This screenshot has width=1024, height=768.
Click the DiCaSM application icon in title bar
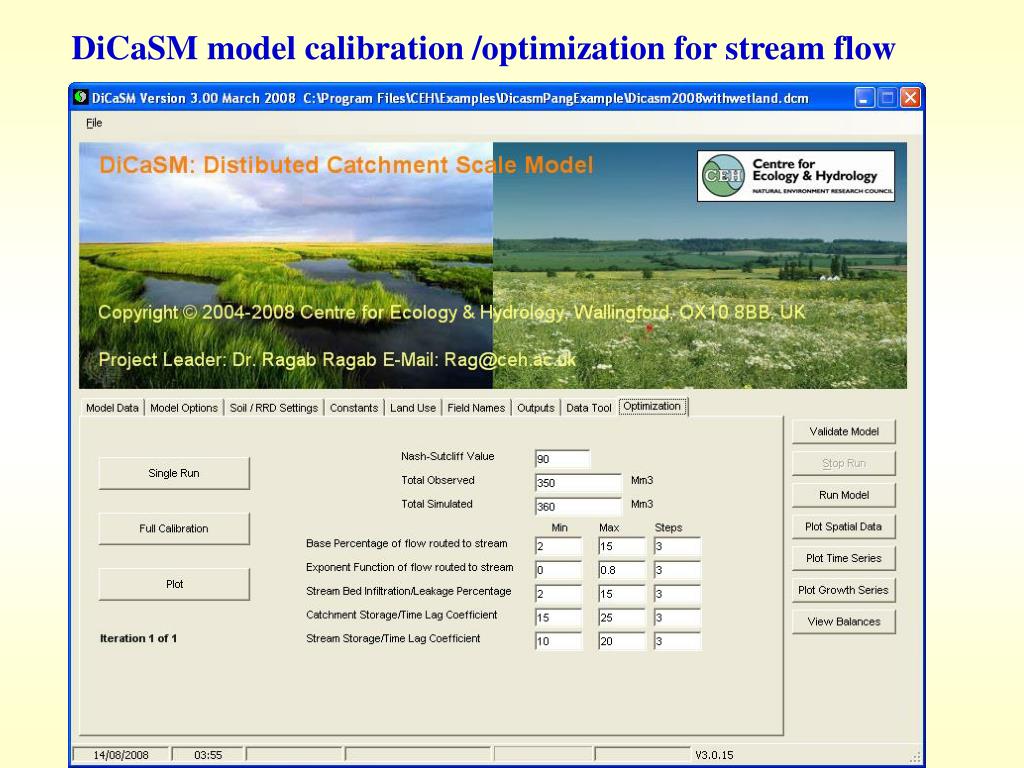click(x=81, y=98)
